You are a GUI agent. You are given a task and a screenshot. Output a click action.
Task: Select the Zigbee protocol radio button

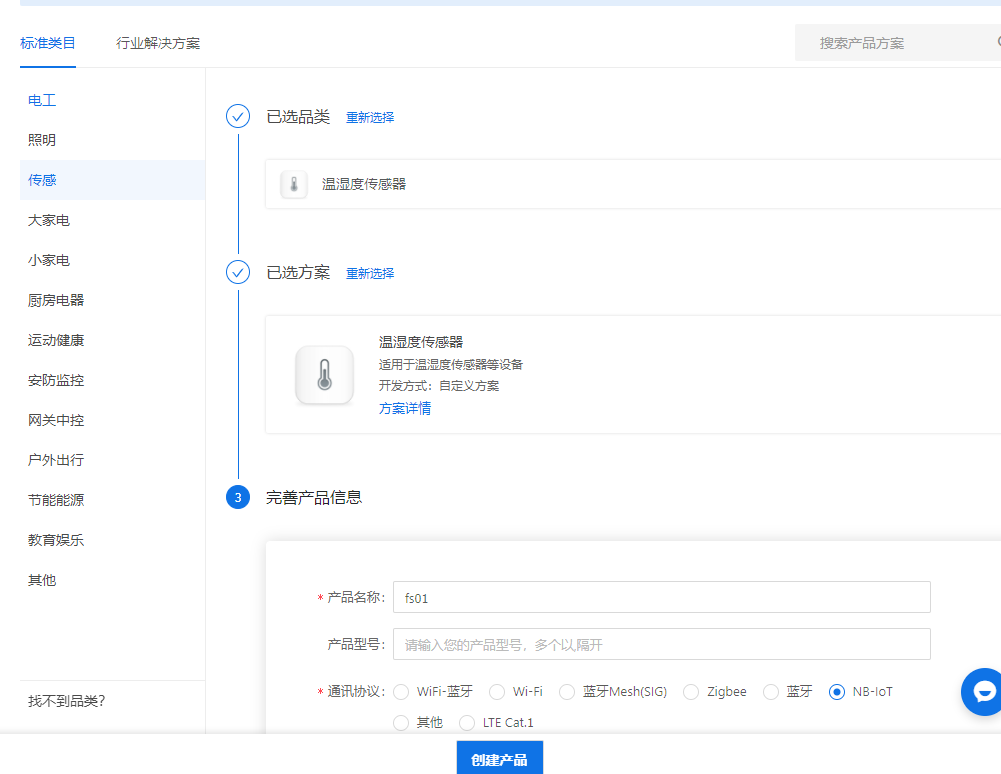tap(691, 692)
